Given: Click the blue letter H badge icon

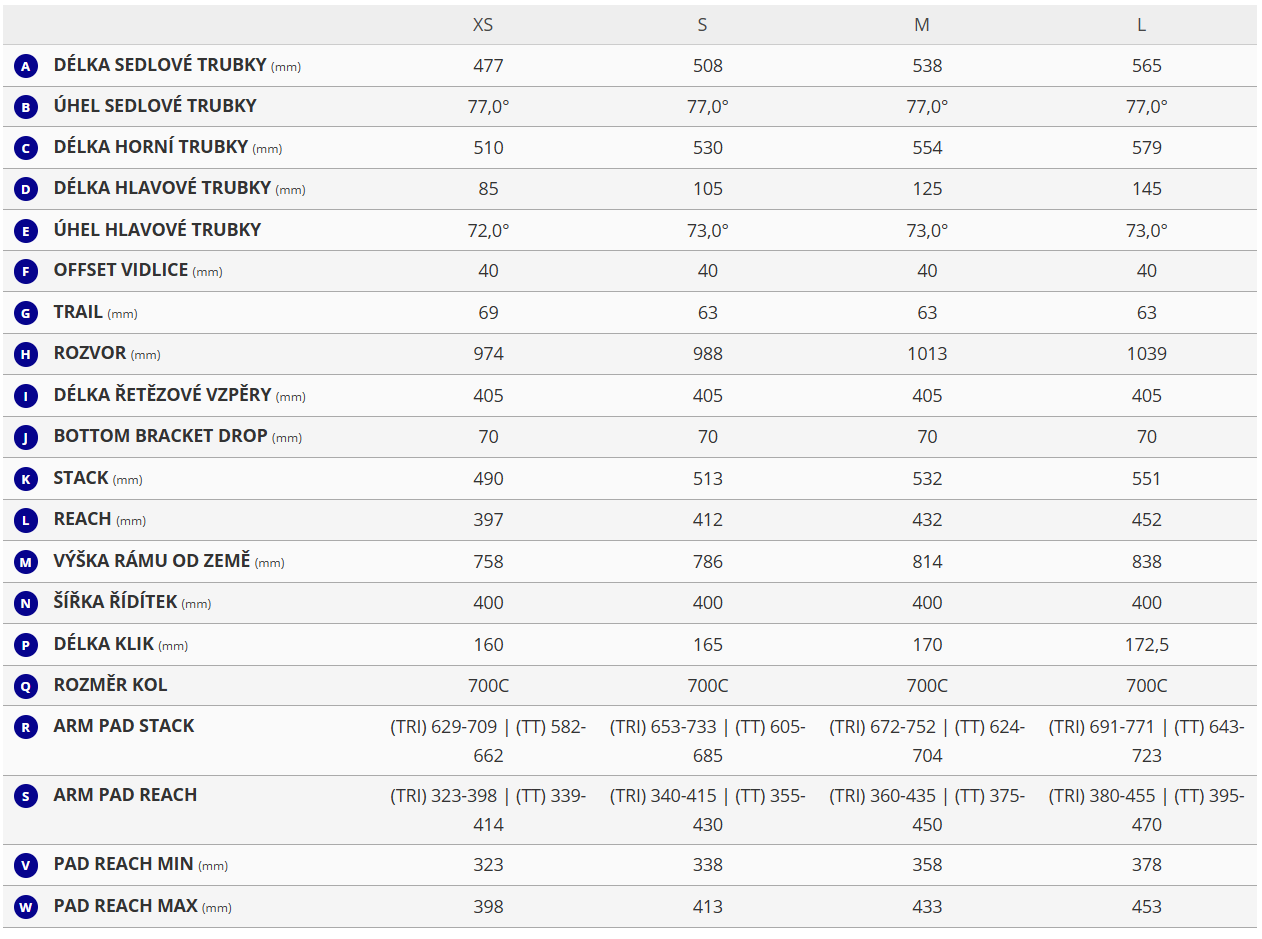Looking at the screenshot, I should (x=26, y=354).
